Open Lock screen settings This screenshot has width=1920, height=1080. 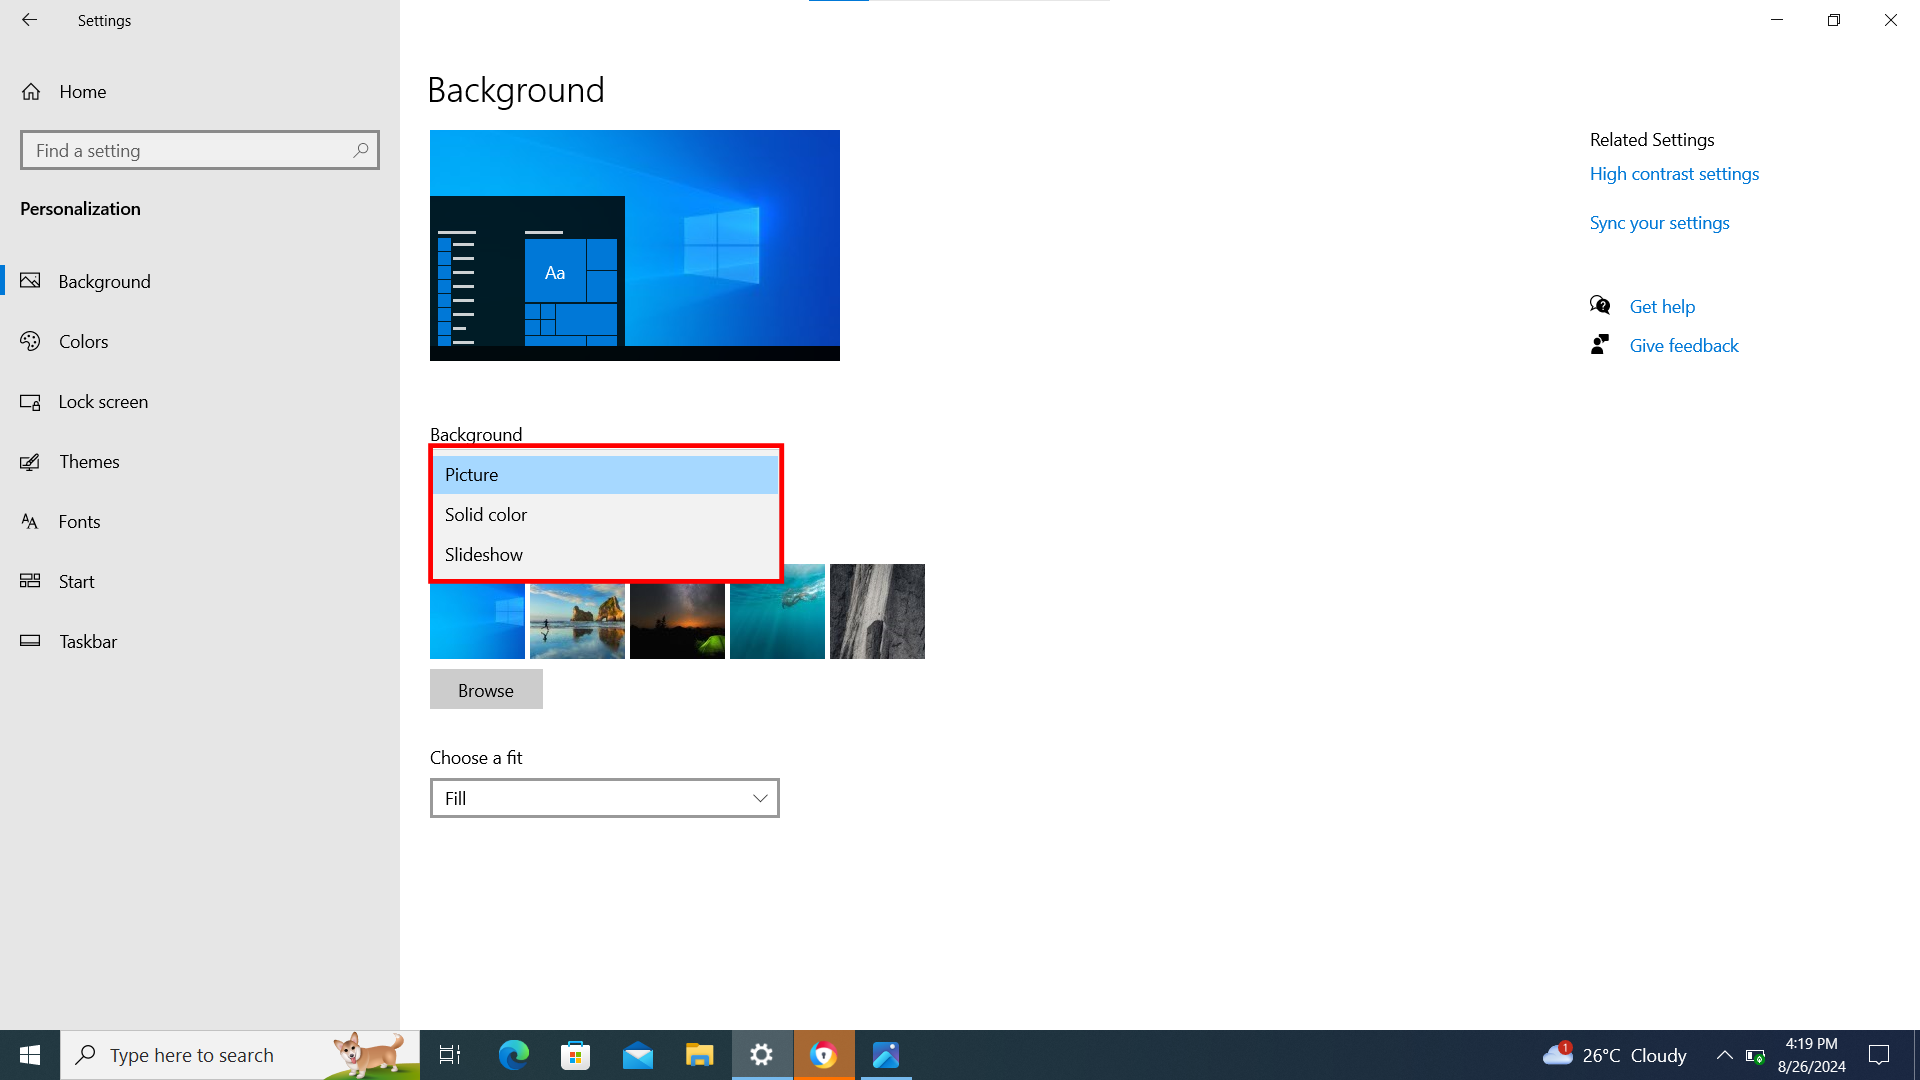[102, 402]
